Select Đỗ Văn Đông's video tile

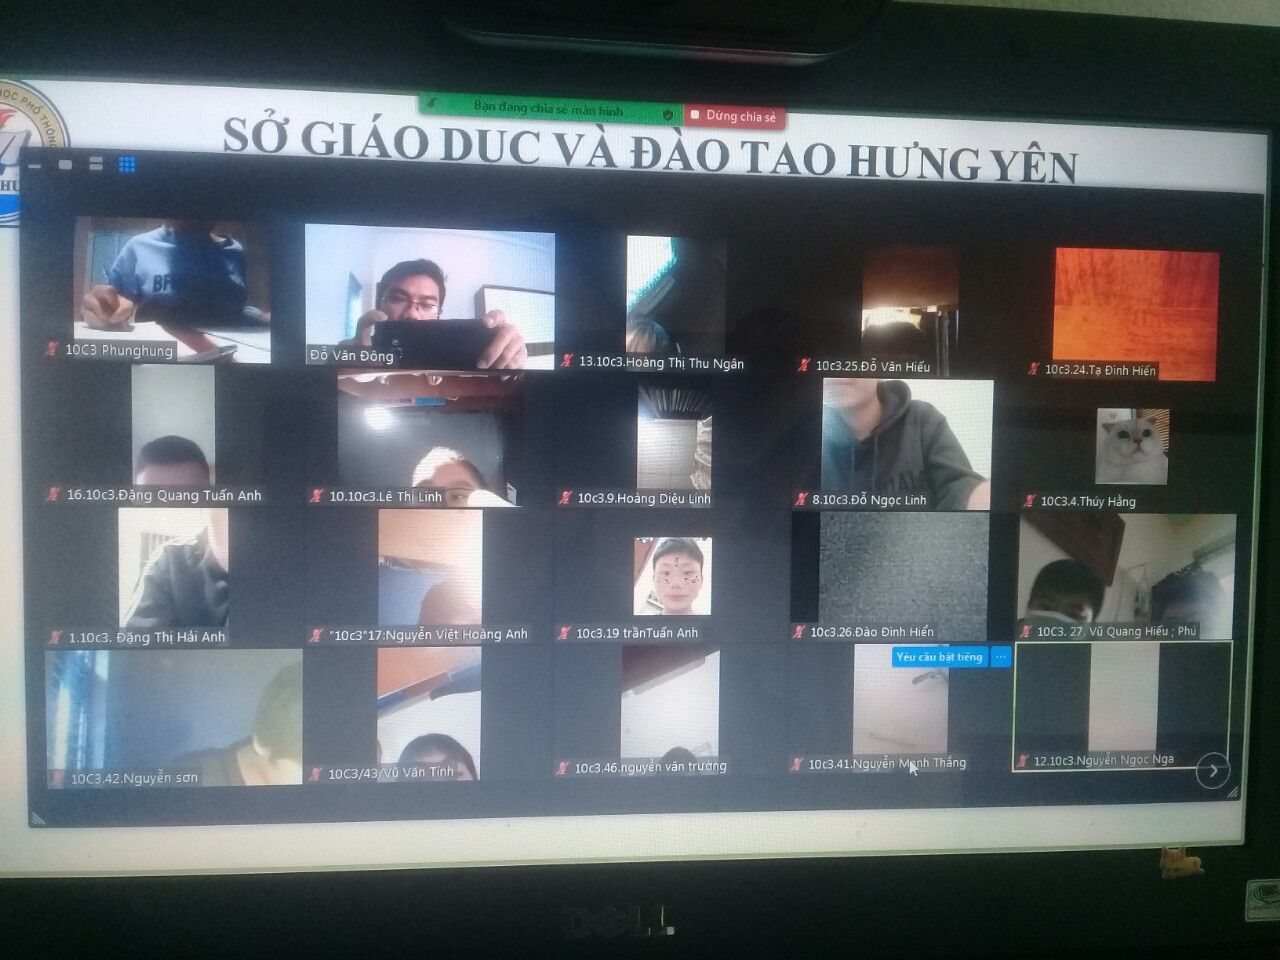(429, 296)
